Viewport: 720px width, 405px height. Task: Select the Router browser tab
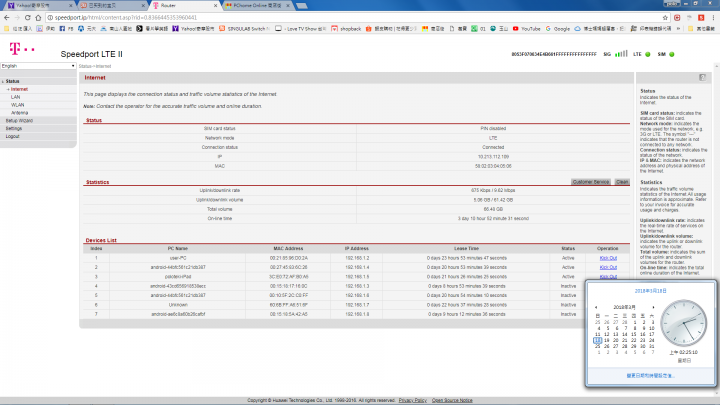183,6
